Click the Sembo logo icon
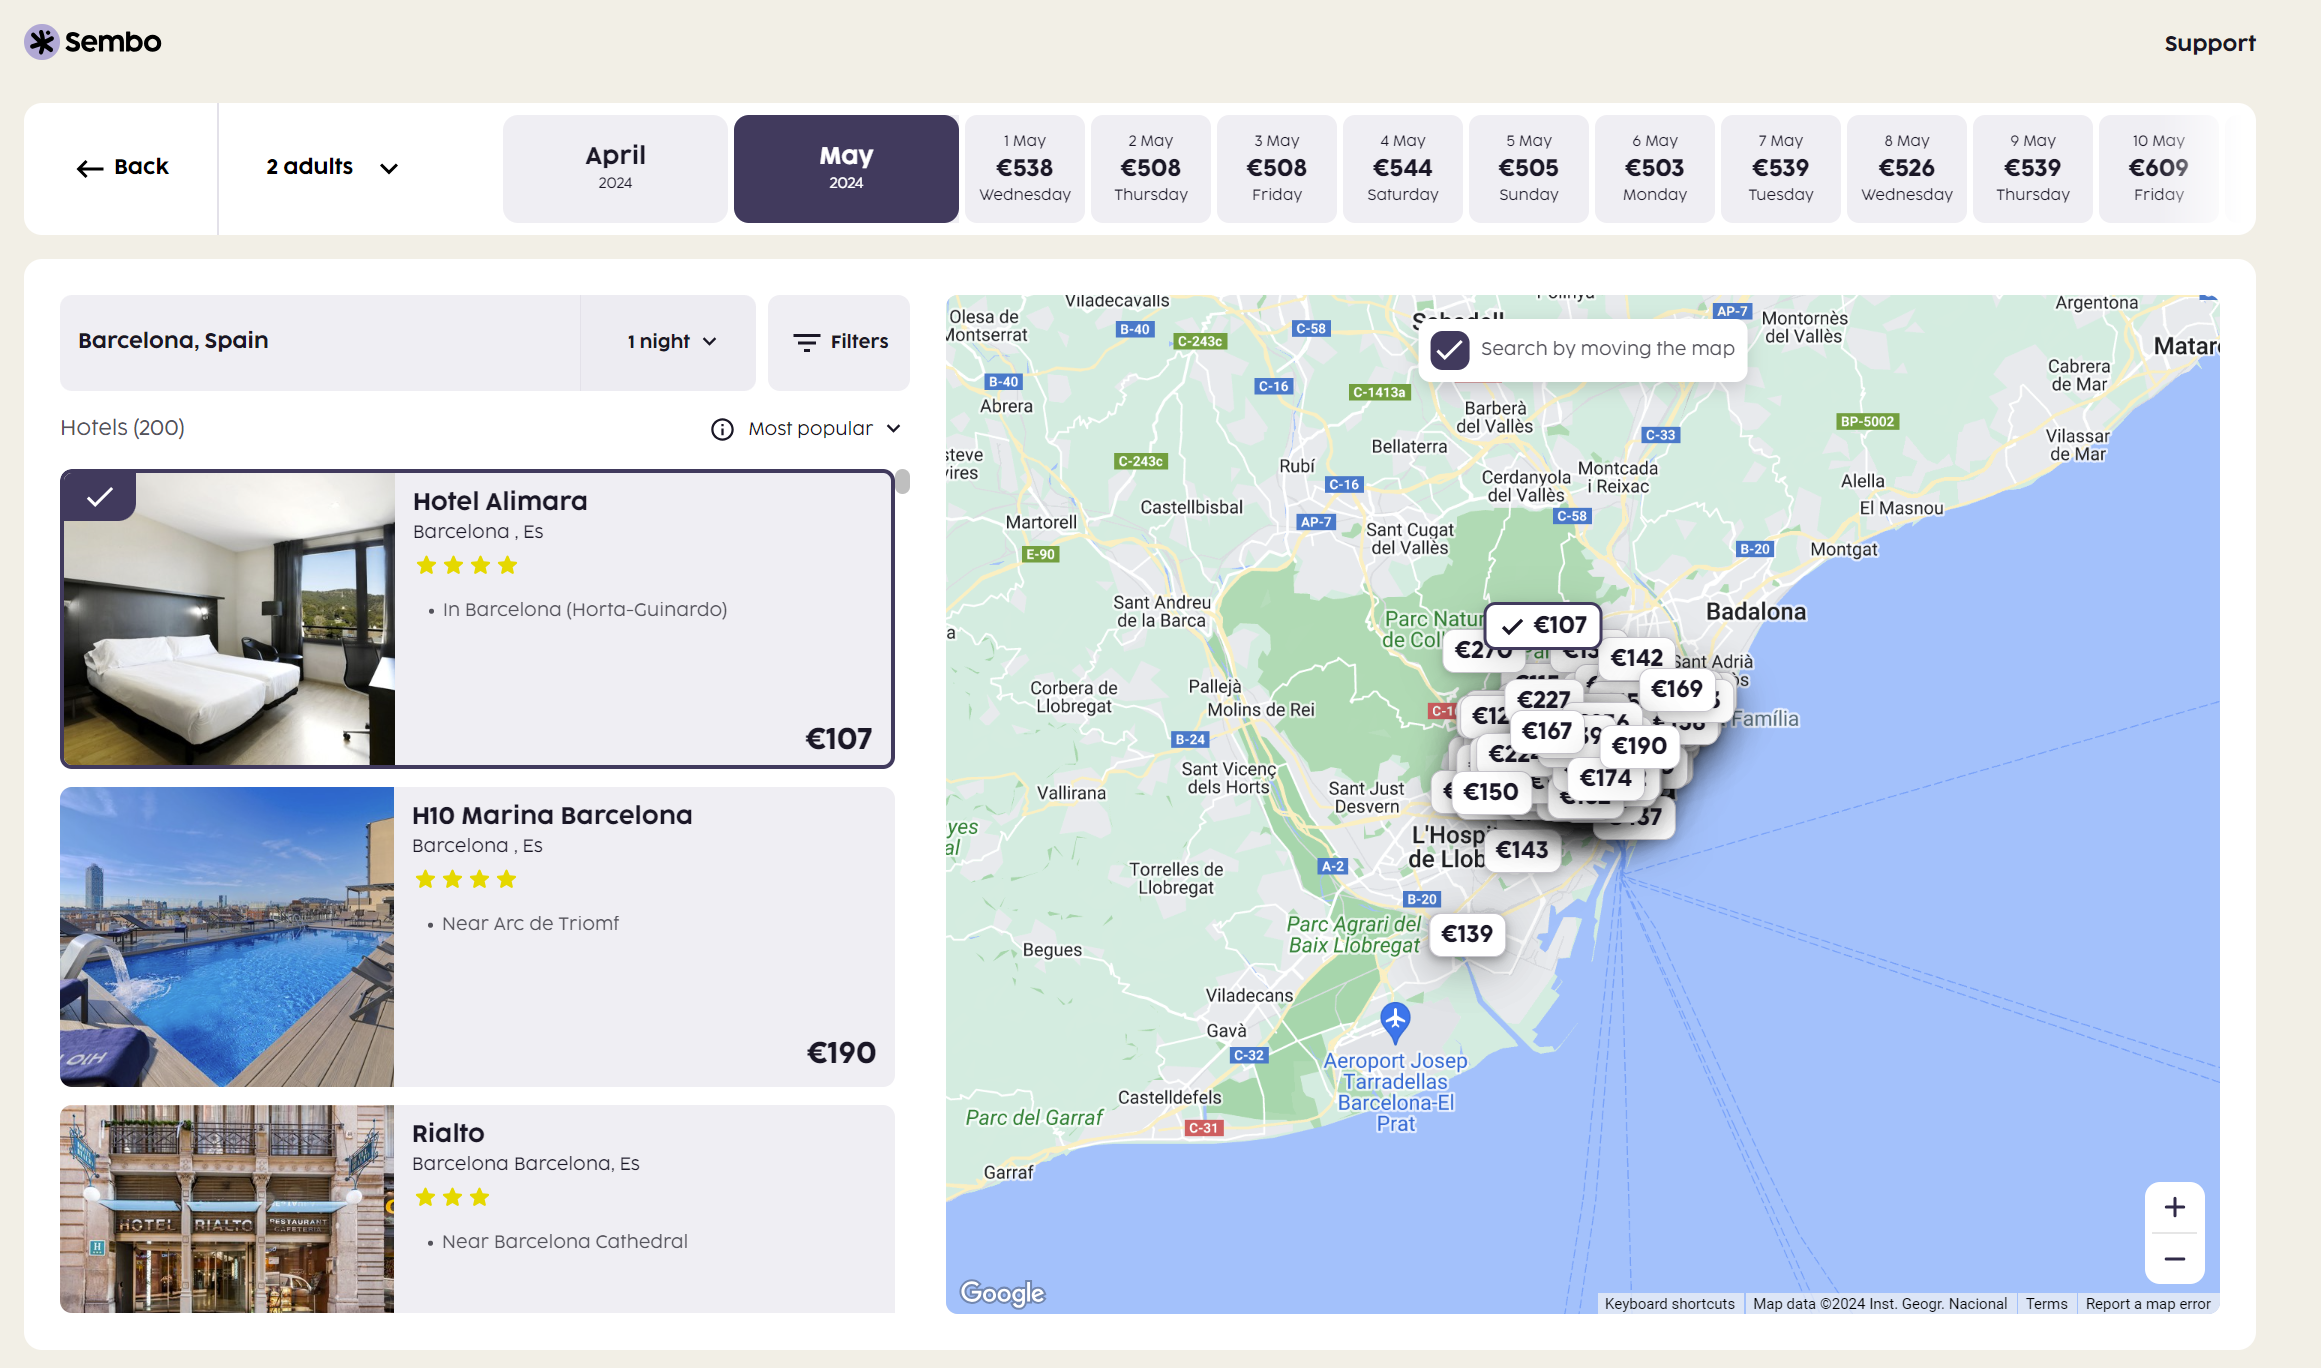 tap(42, 42)
